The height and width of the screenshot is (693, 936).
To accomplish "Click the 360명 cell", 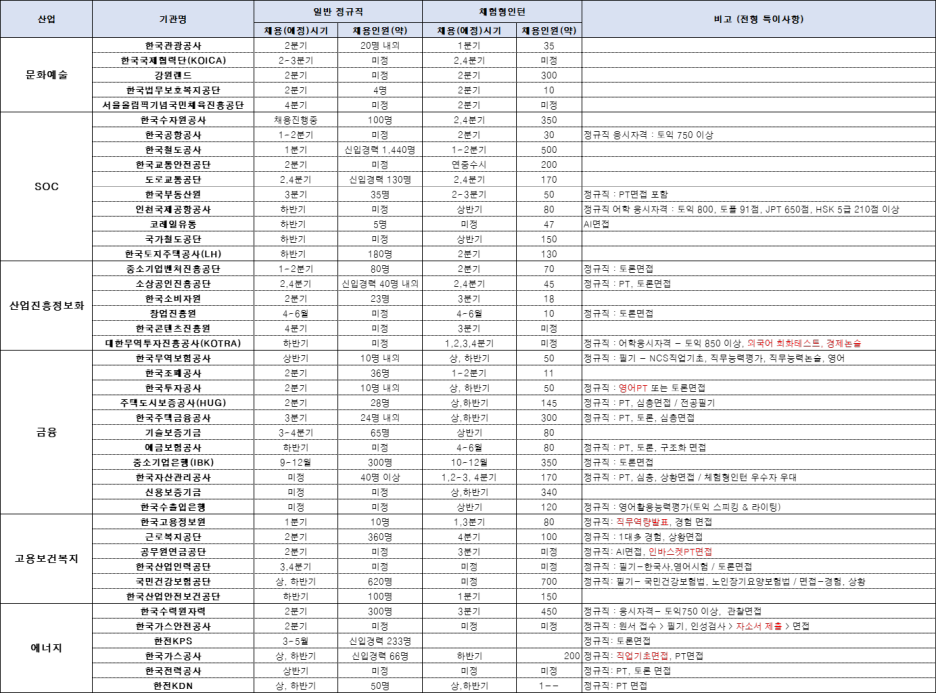I will (x=380, y=537).
